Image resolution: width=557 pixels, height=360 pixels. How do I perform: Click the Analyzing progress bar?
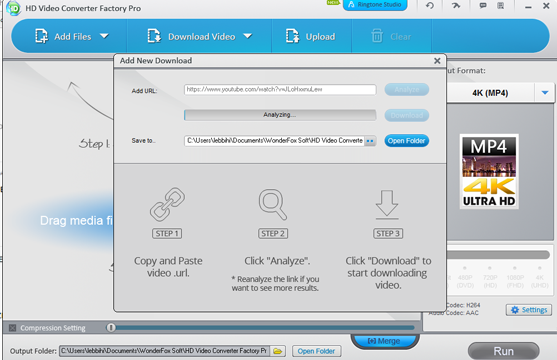(280, 115)
